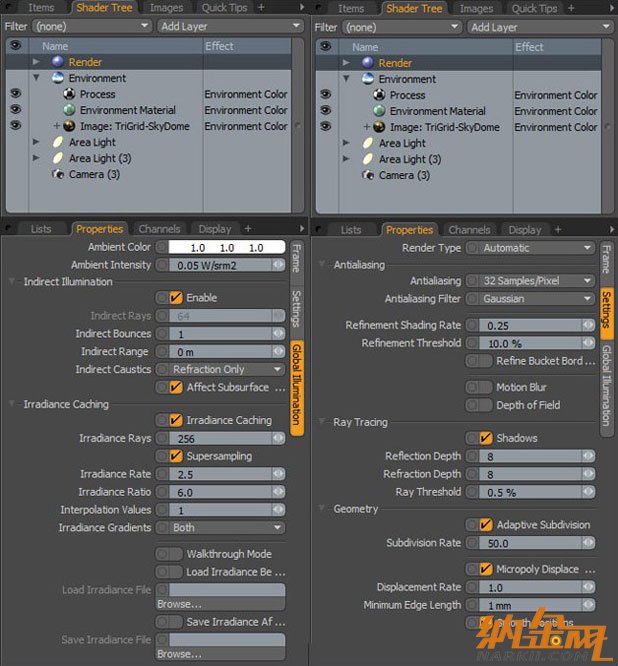Click the Render sphere icon in right Shader Tree
Viewport: 618px width, 666px height.
[368, 63]
